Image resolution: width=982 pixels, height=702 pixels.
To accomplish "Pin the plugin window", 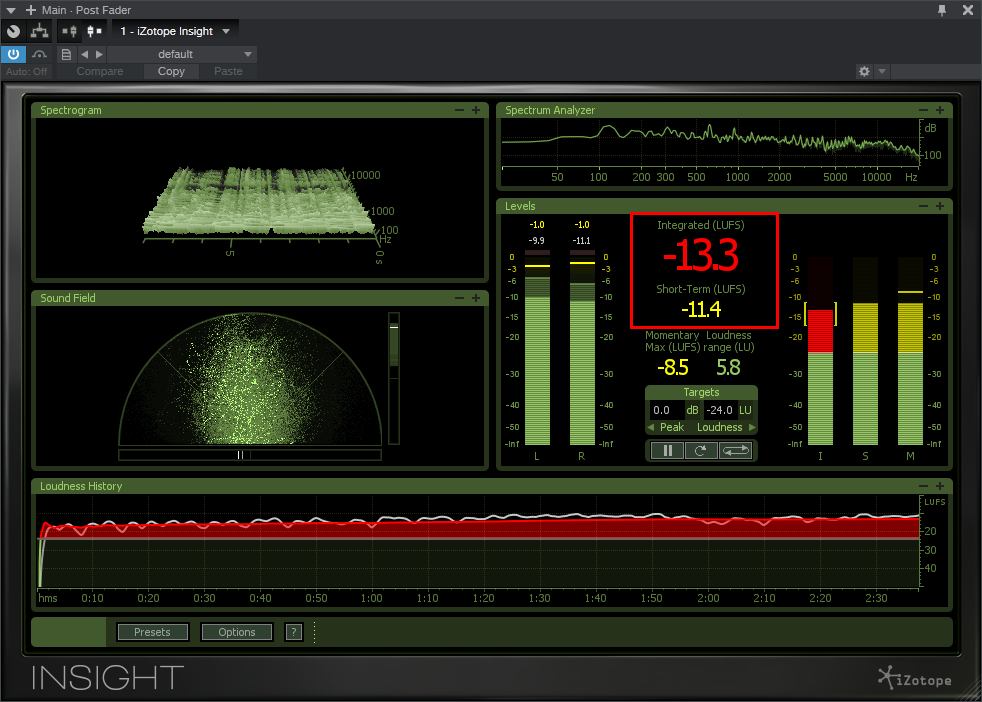I will [942, 10].
